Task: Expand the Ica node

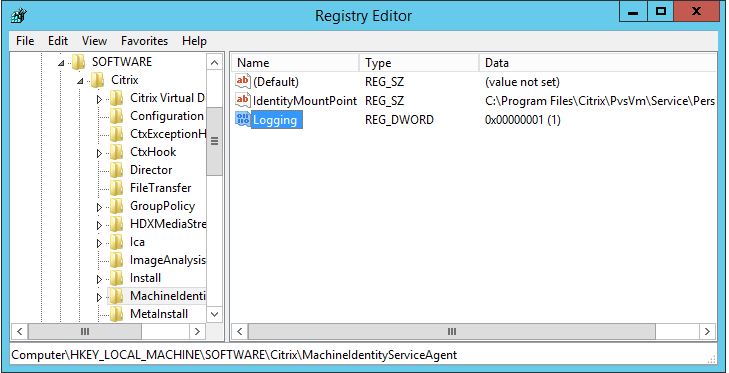Action: tap(99, 243)
